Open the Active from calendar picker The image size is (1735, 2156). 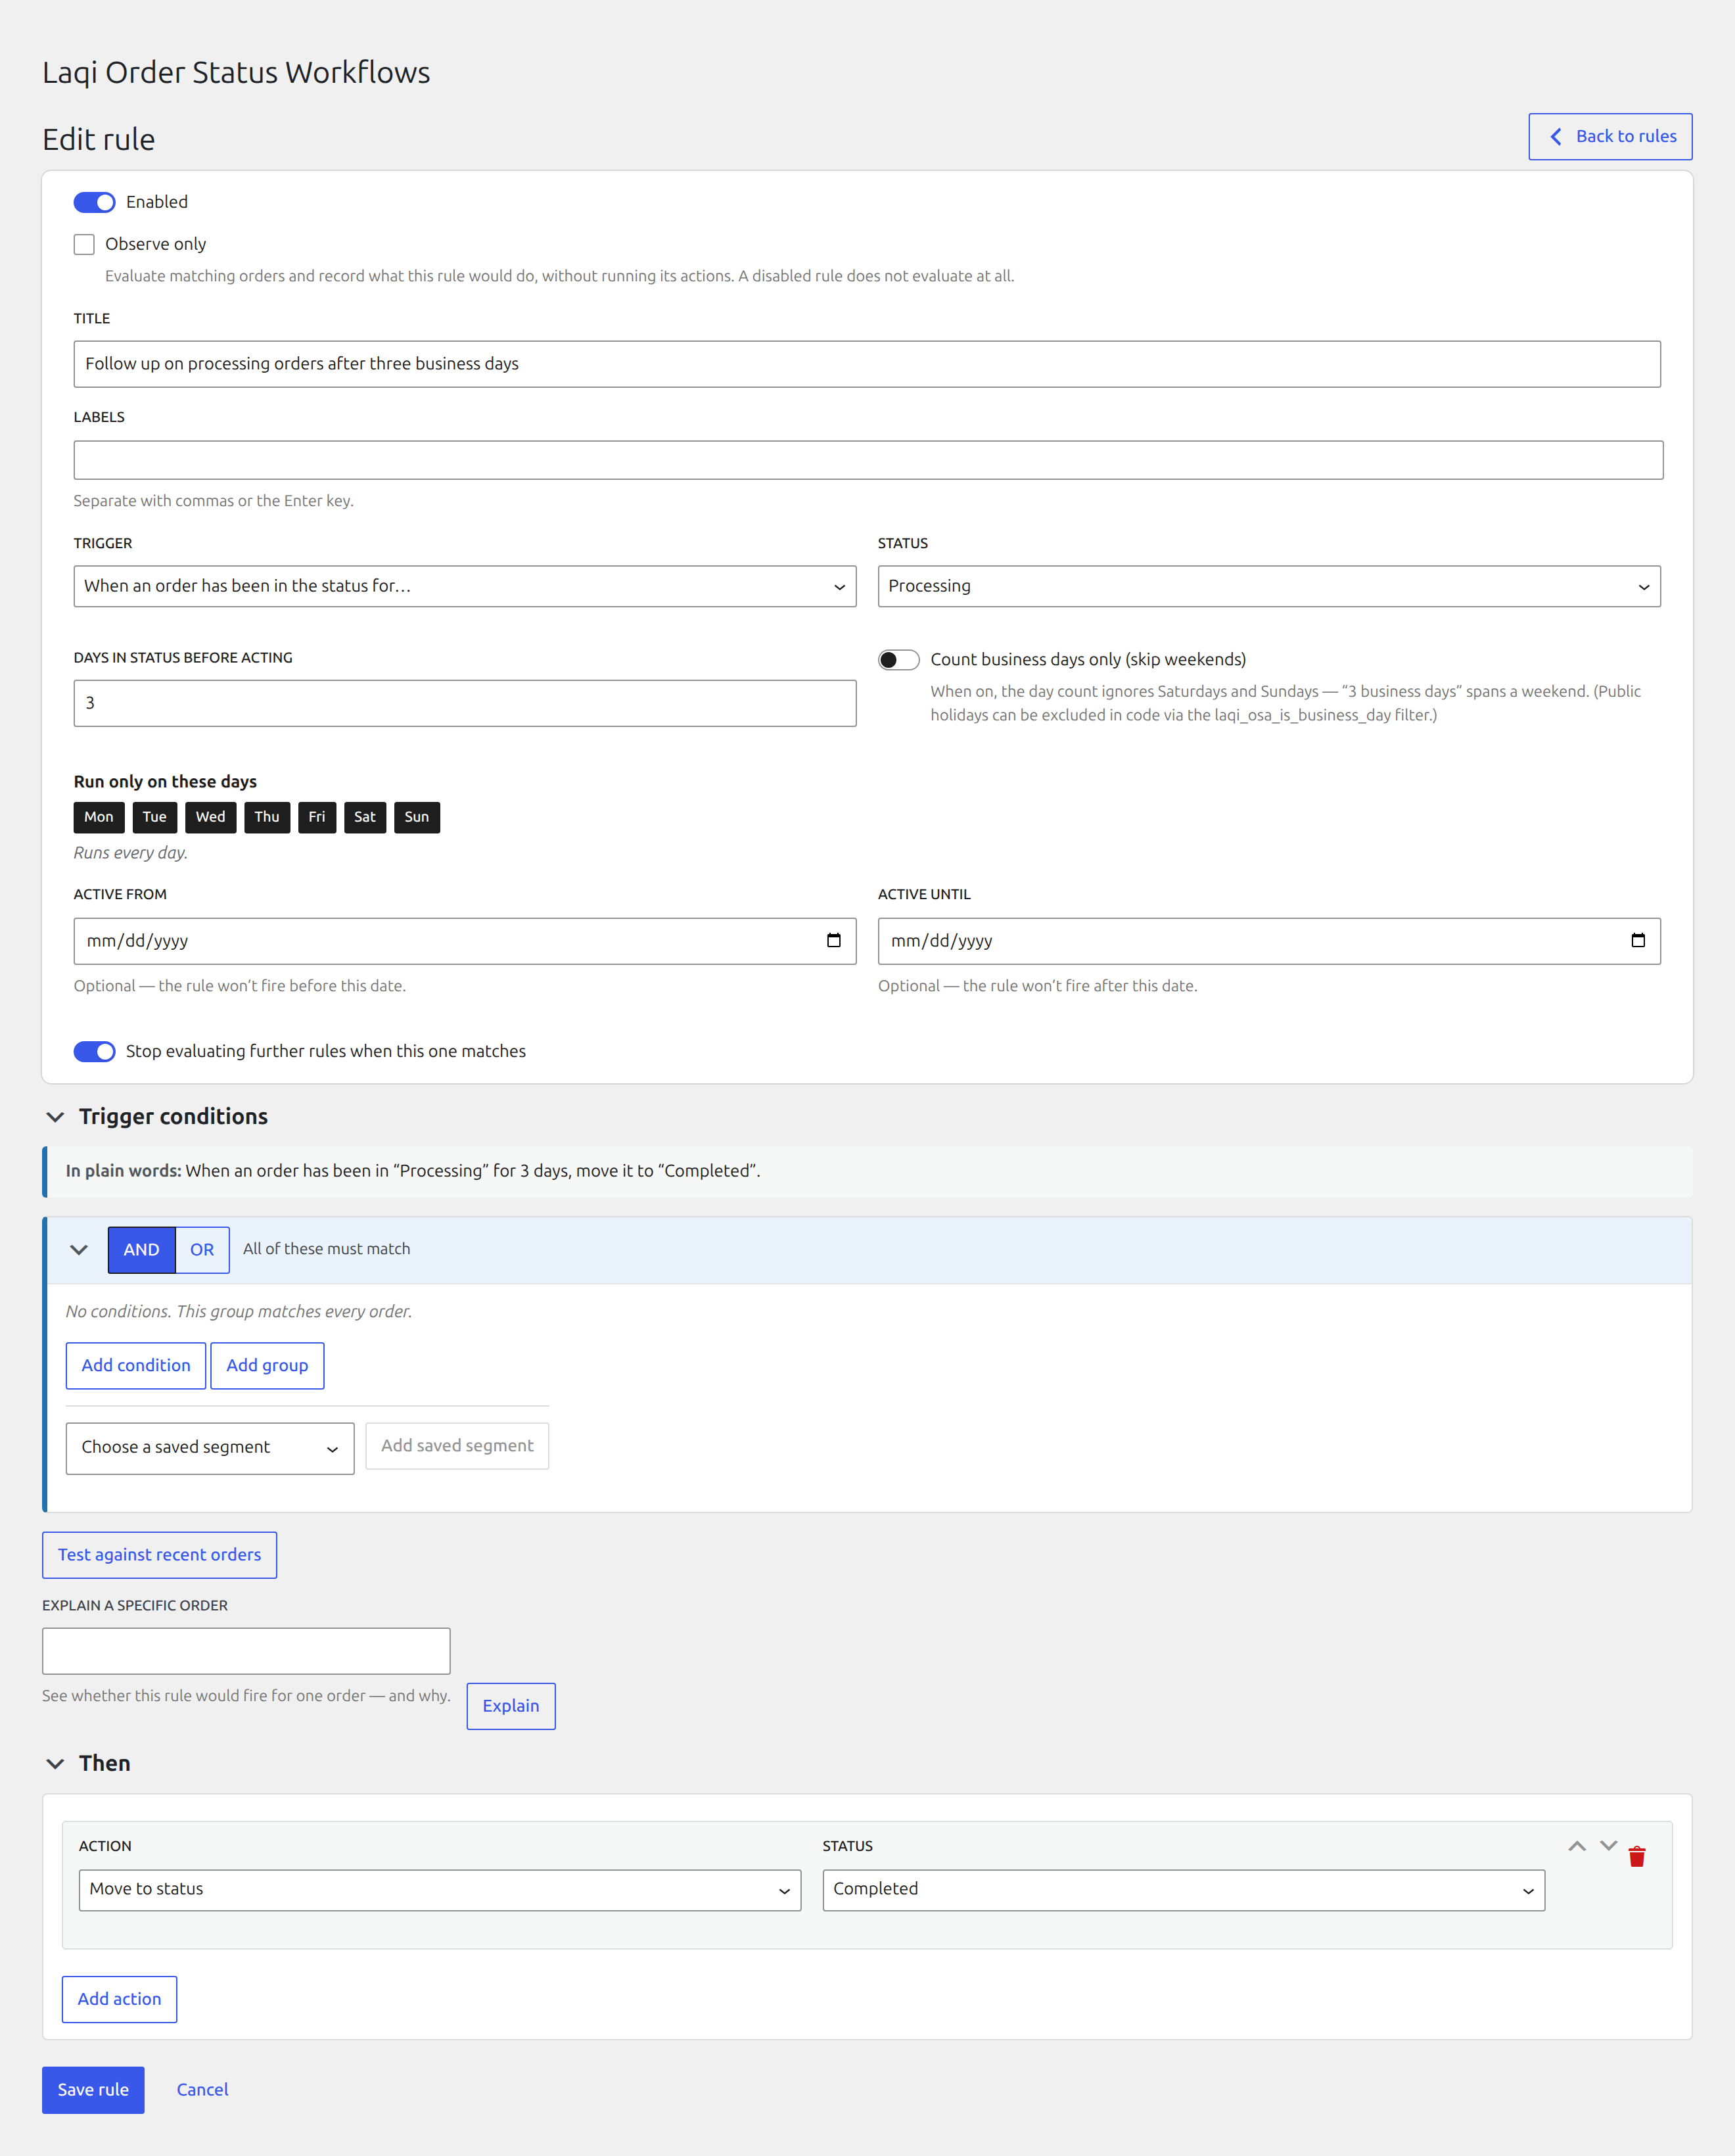point(833,941)
